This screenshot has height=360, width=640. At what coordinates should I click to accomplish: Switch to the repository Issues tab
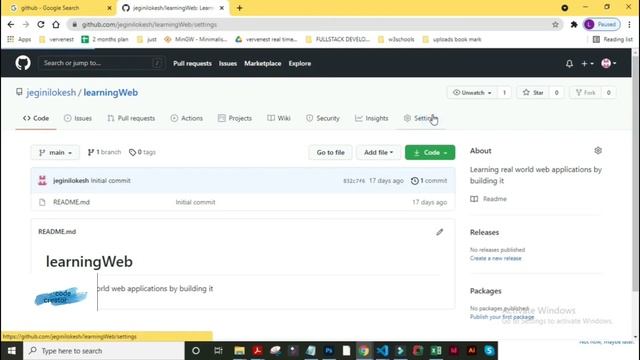click(x=78, y=118)
